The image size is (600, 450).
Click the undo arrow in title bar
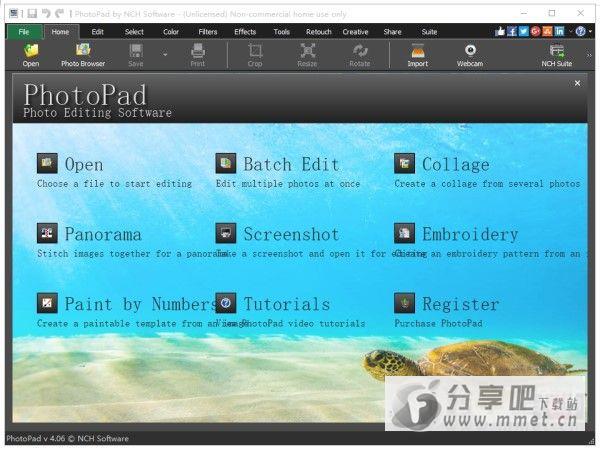click(46, 14)
